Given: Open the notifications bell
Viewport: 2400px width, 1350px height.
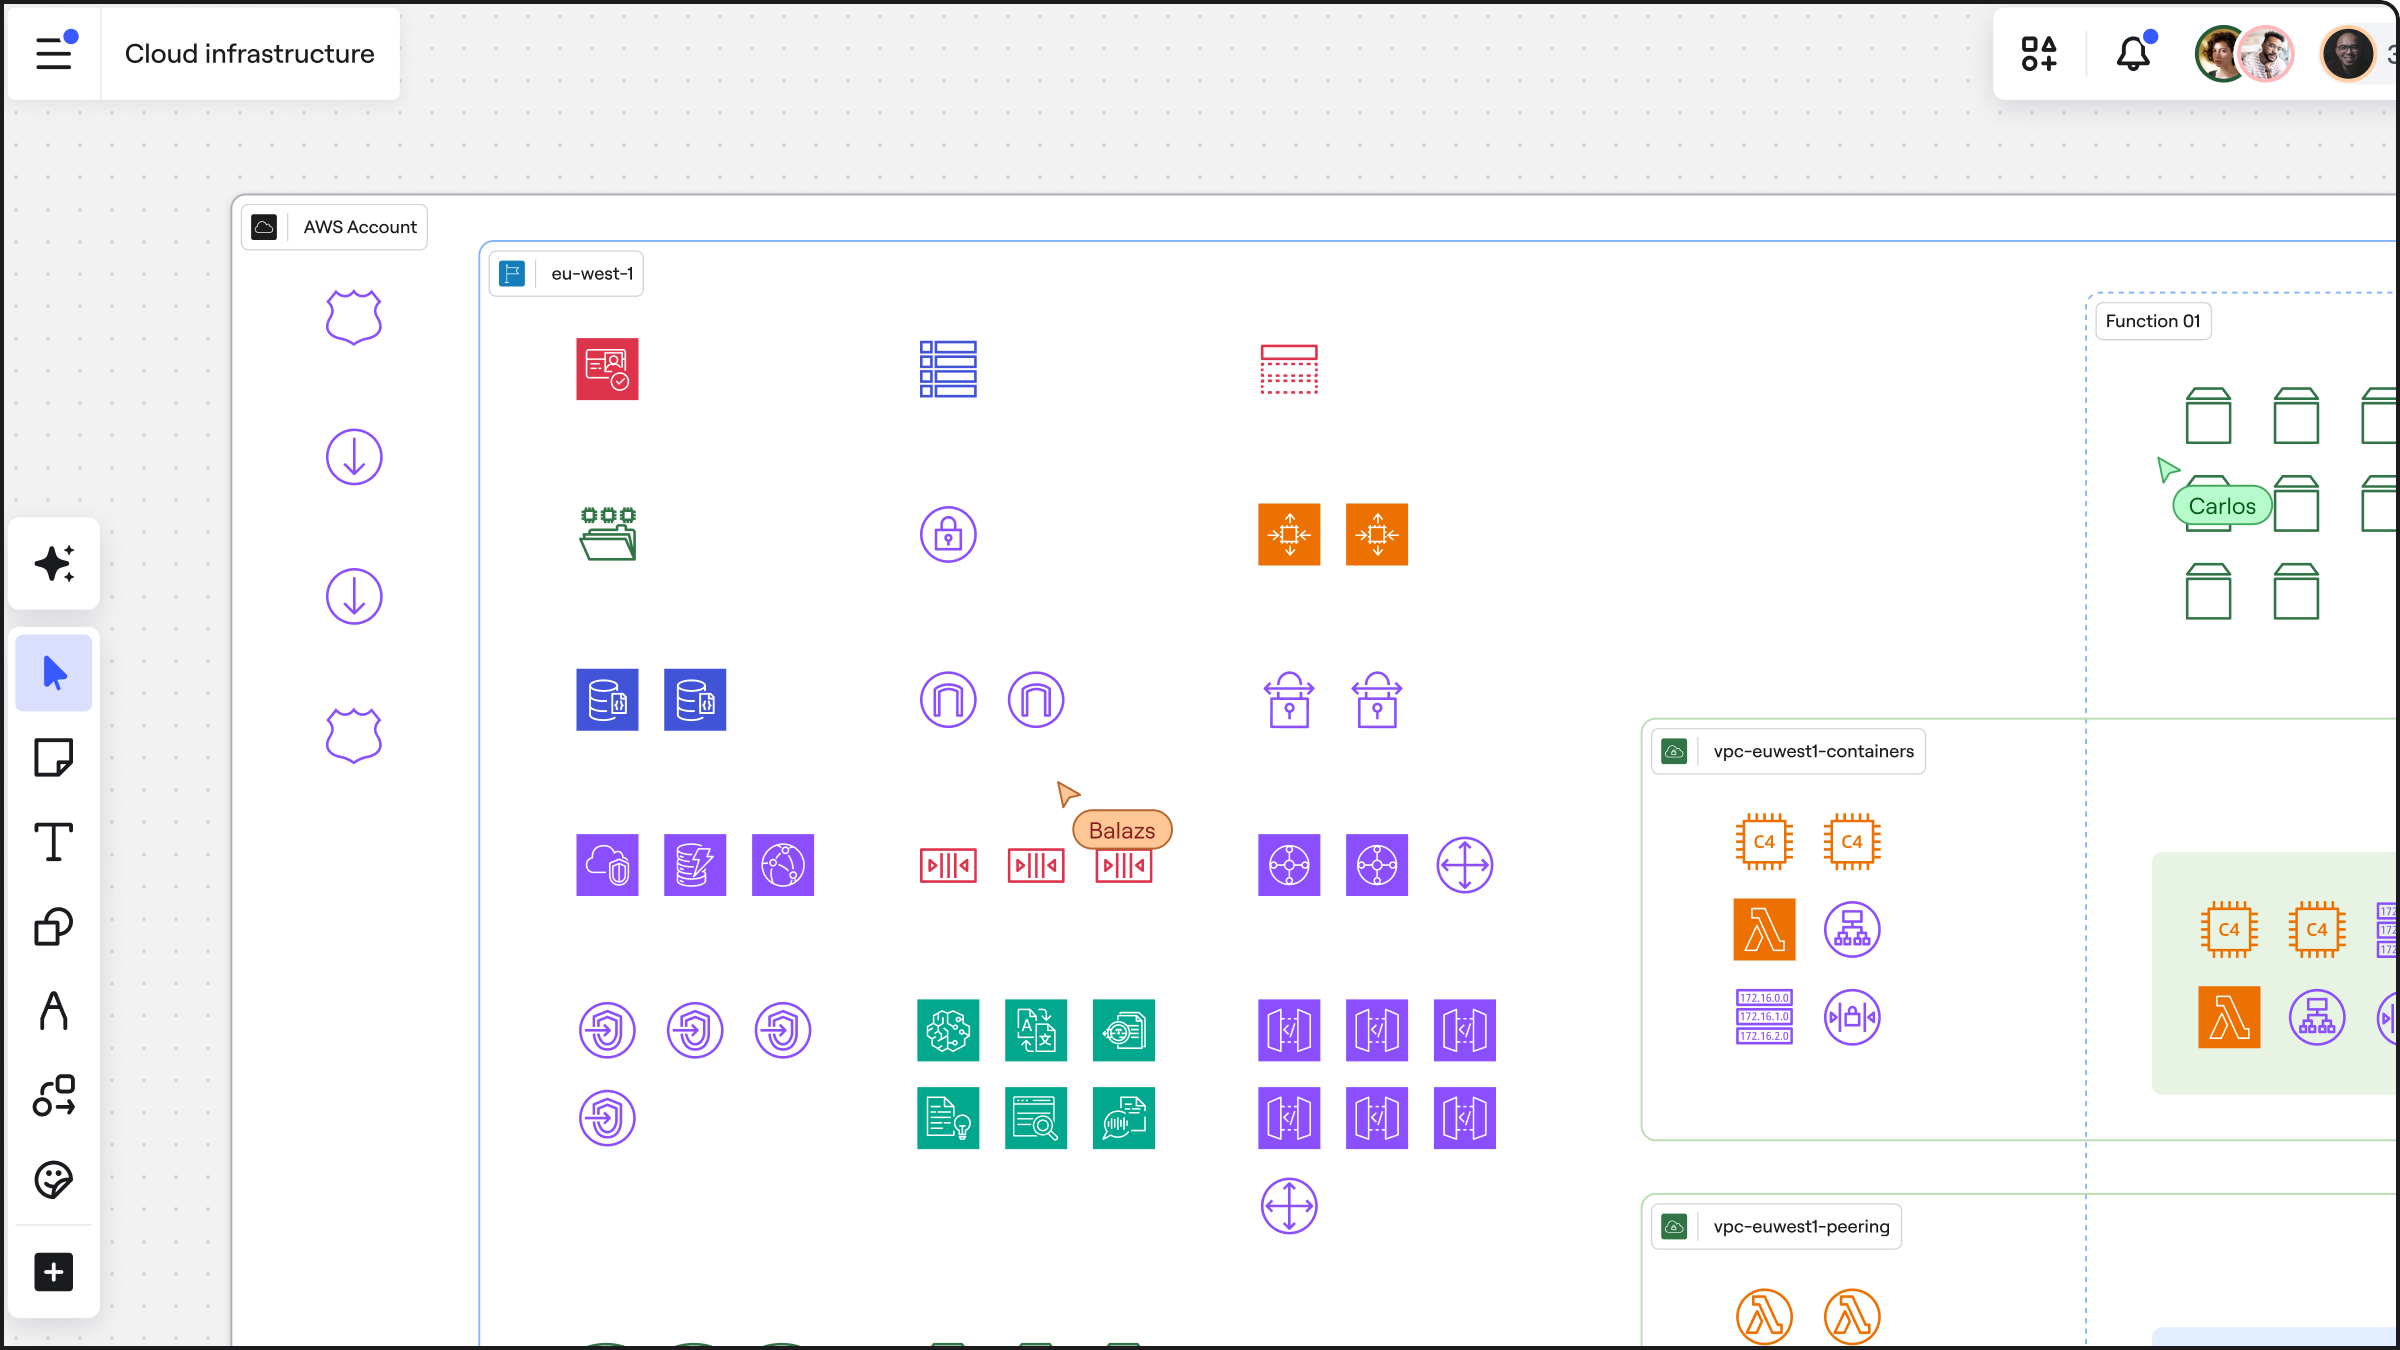Looking at the screenshot, I should [x=2134, y=53].
